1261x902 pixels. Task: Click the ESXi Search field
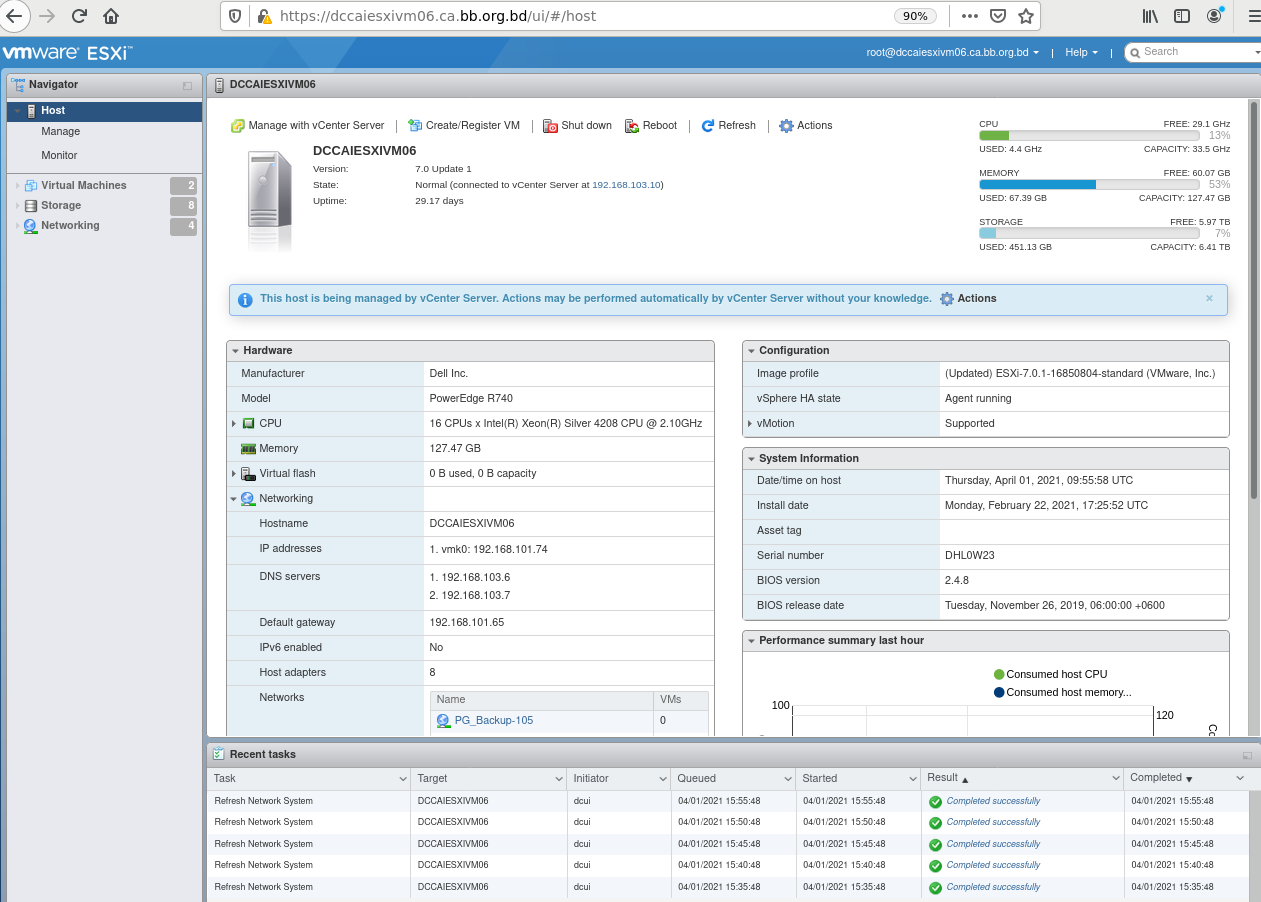coord(1193,52)
